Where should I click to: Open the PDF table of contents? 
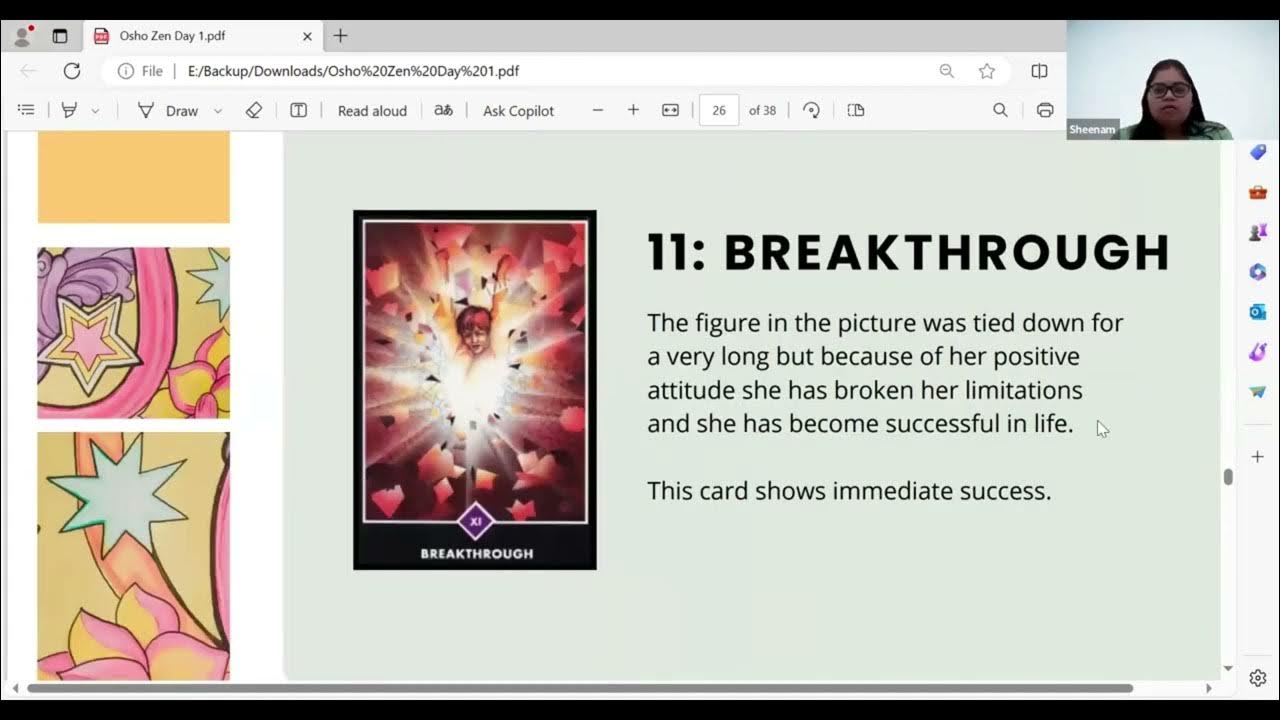pos(27,110)
